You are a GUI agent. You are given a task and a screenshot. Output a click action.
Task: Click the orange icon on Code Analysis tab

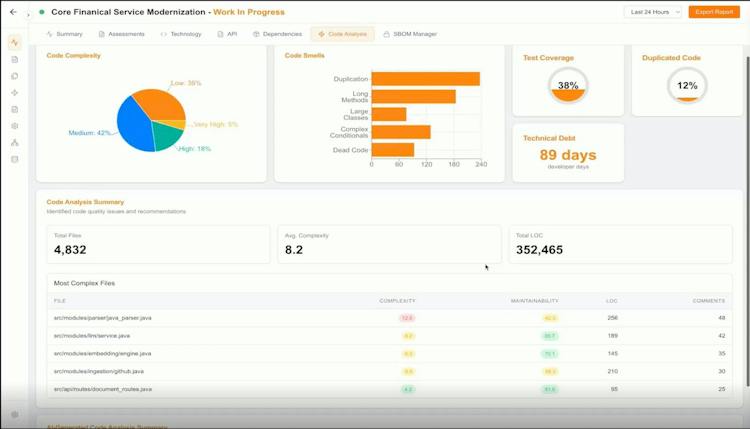pos(321,34)
